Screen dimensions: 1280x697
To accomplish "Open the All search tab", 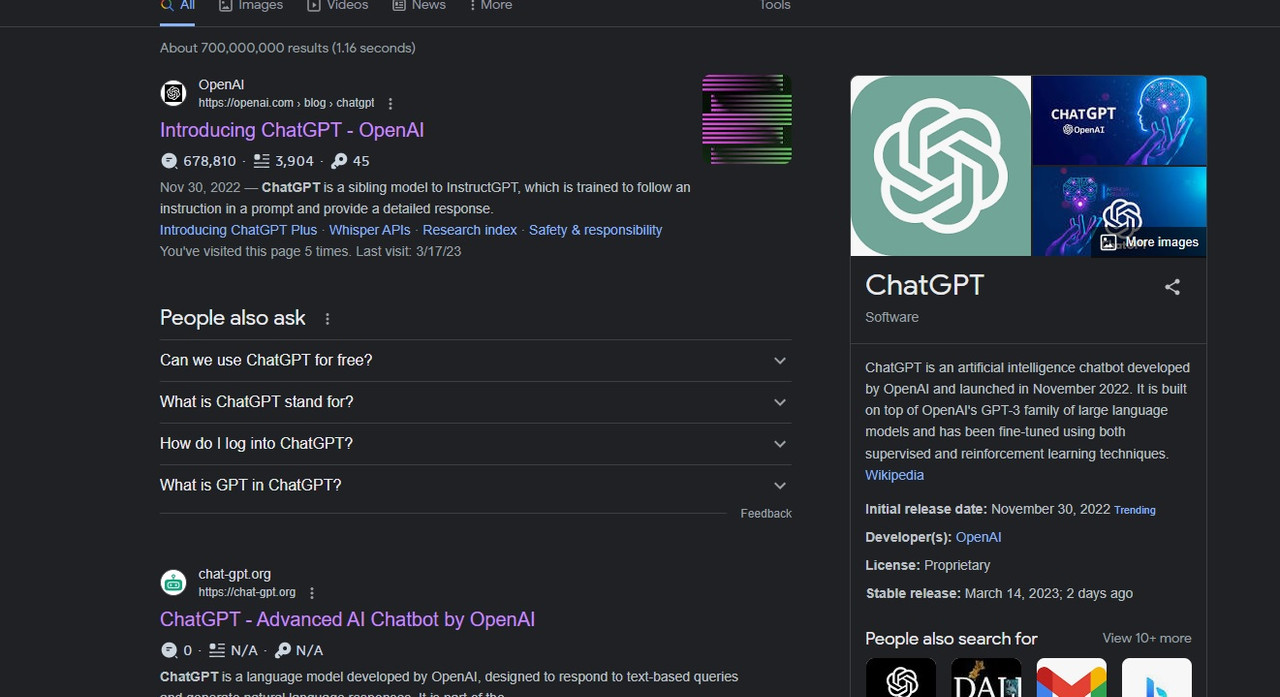I will (x=178, y=6).
